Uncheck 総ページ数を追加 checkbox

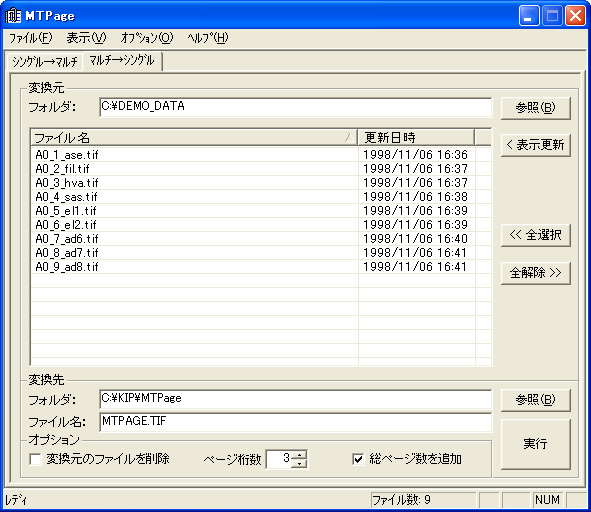(358, 459)
